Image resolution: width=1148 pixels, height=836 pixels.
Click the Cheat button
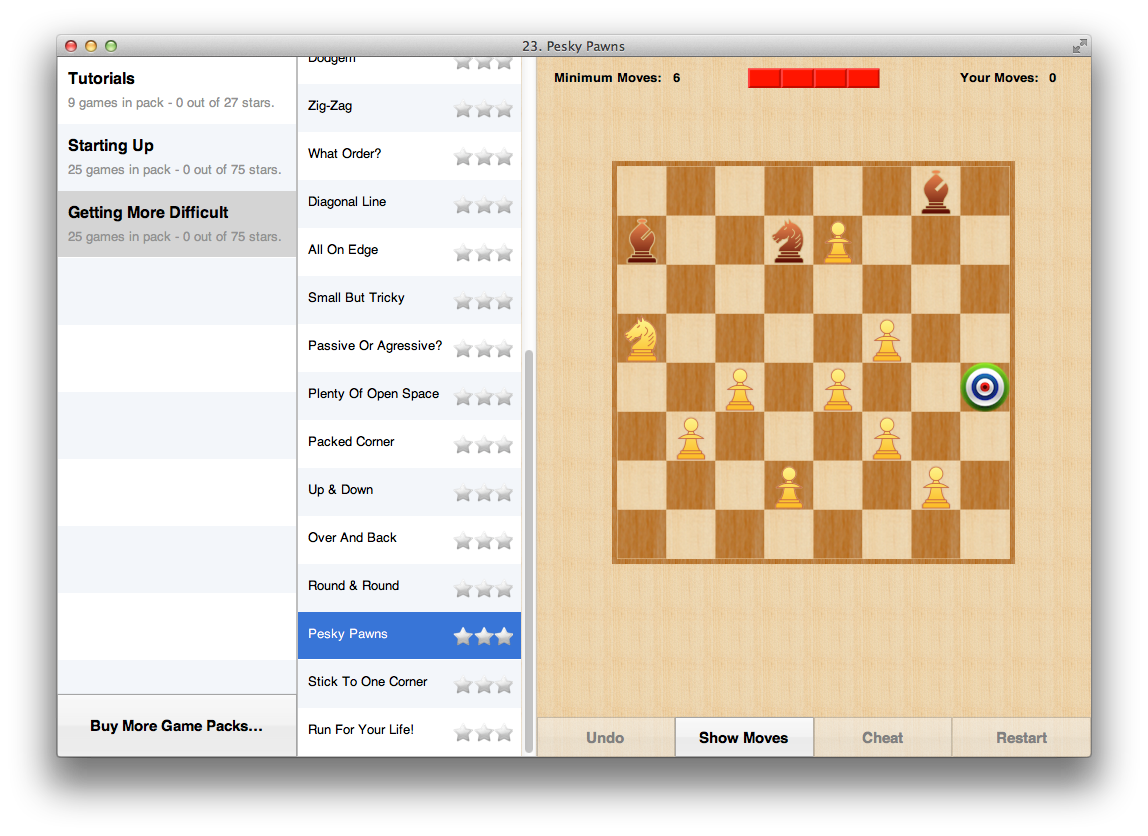[x=882, y=737]
